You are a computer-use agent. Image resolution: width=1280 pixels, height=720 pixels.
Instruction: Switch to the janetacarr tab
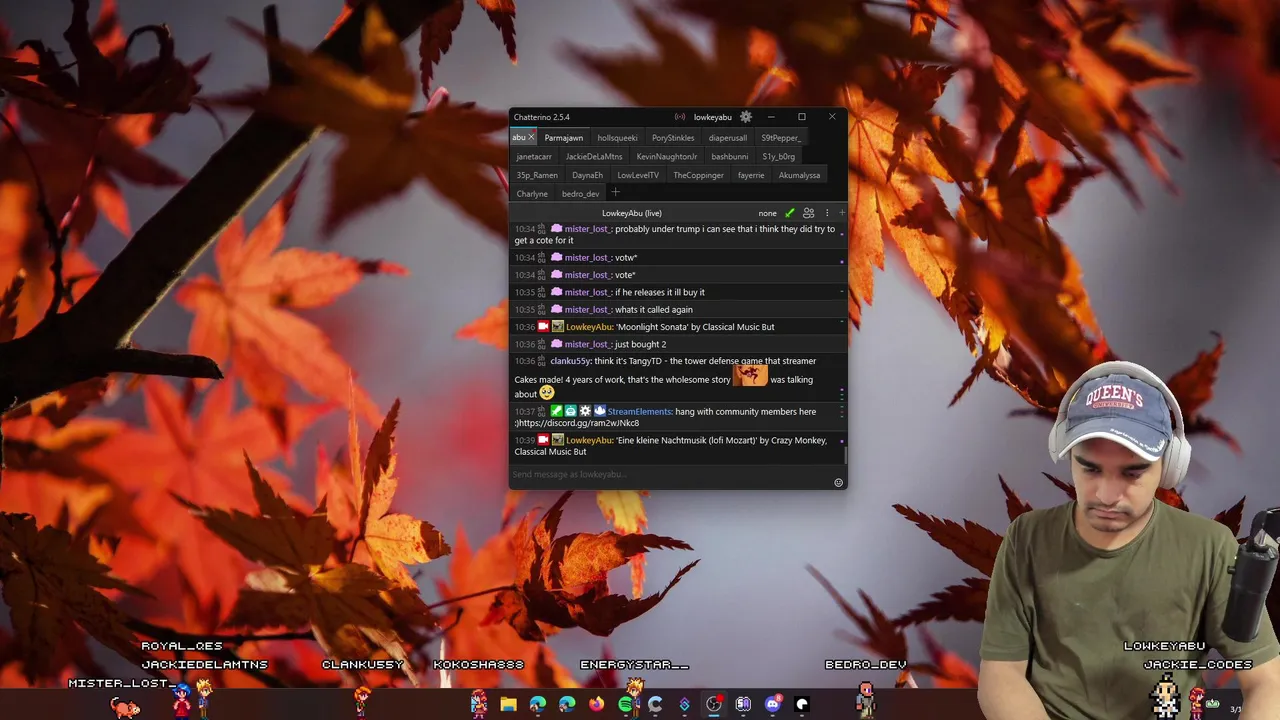(534, 157)
